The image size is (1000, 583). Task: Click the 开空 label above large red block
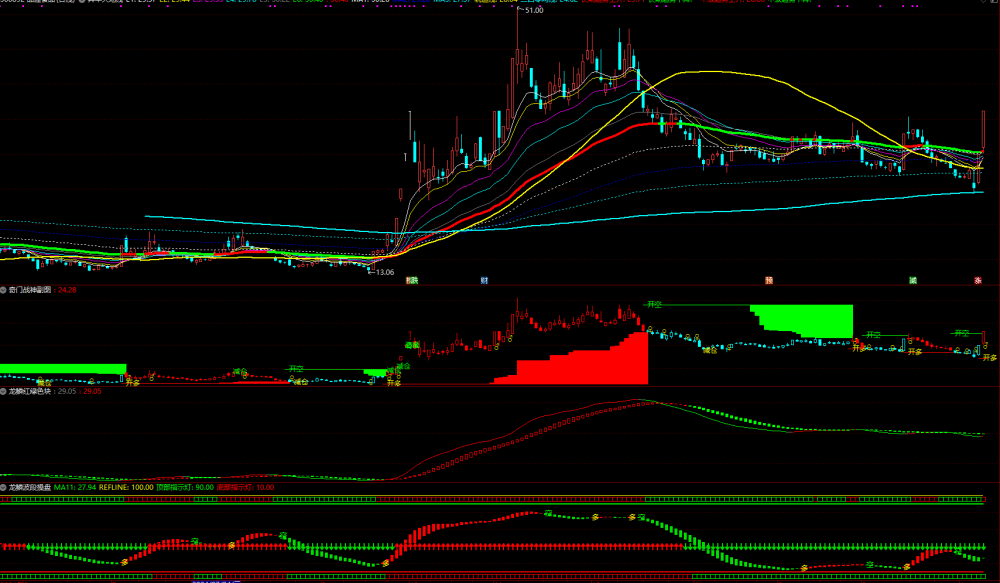coord(654,305)
